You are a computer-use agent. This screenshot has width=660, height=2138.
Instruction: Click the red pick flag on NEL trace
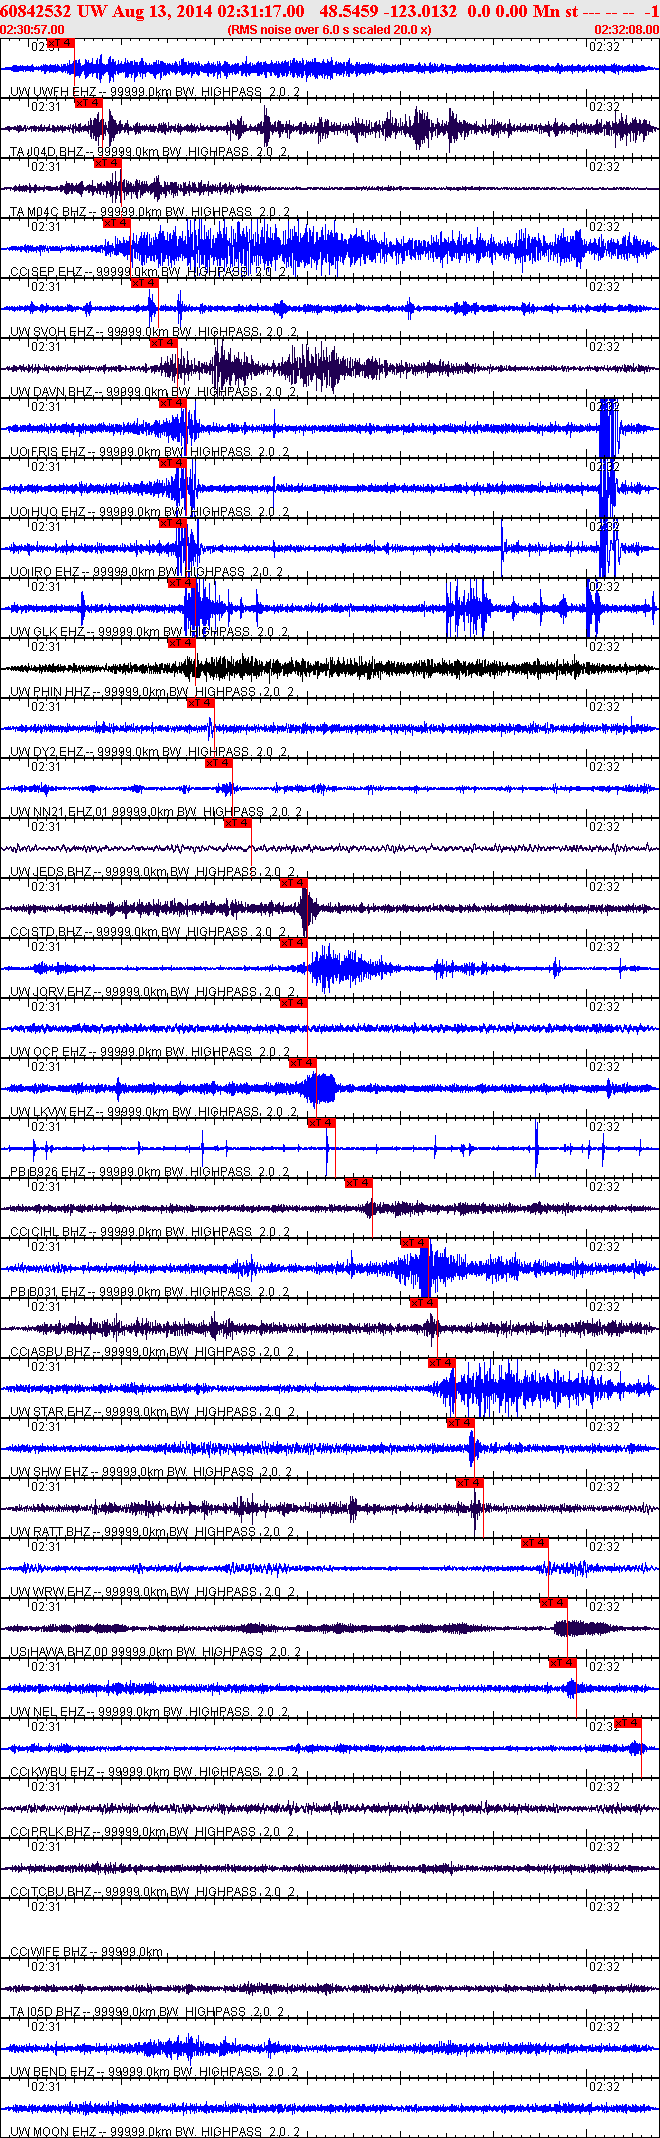[563, 1663]
